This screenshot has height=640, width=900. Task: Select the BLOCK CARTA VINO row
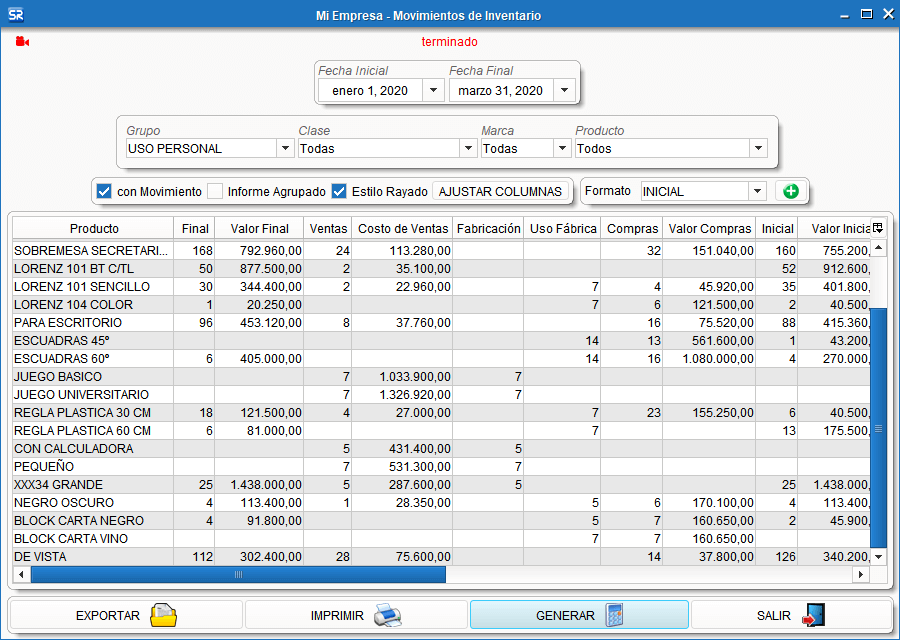point(441,538)
